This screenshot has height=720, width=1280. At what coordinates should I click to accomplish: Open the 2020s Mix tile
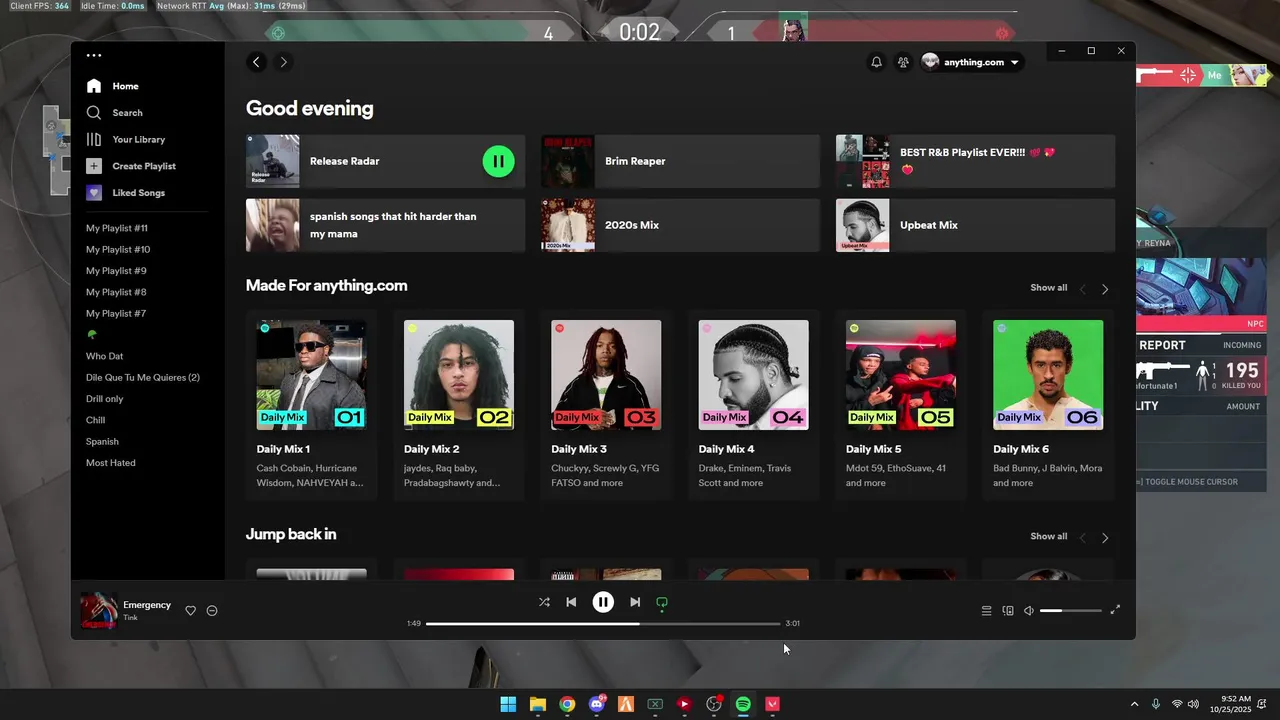coord(680,225)
